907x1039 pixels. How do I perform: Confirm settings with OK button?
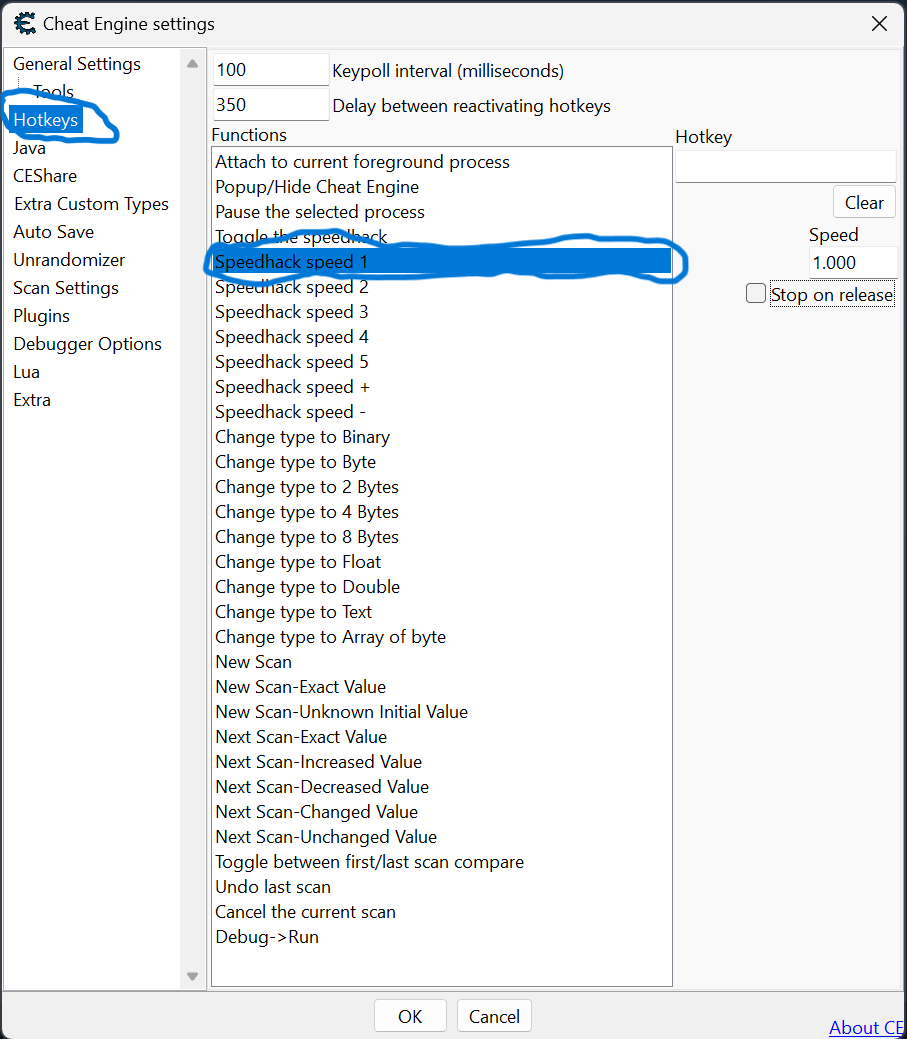[x=410, y=1016]
